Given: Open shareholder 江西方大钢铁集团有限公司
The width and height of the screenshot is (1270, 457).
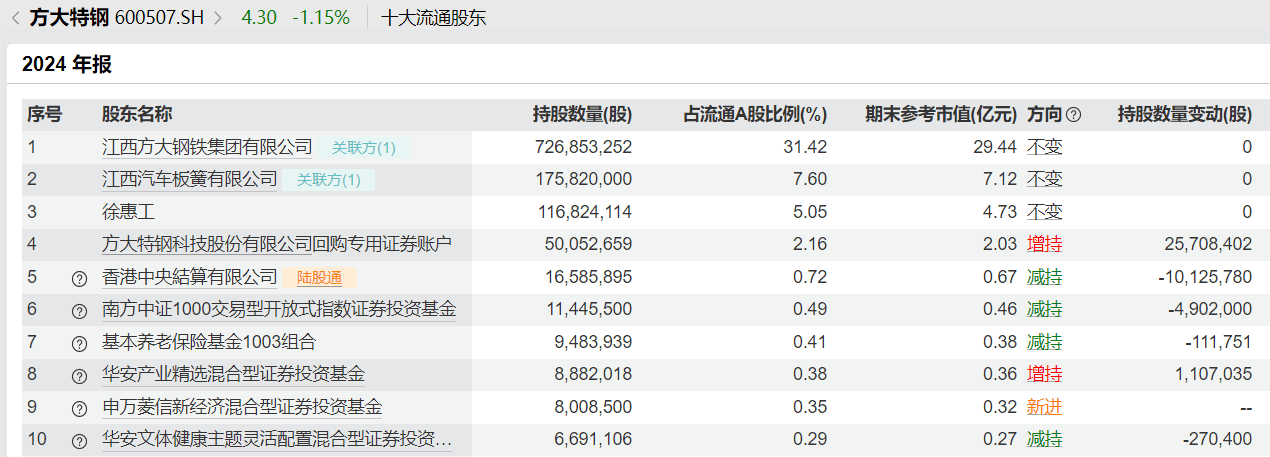Looking at the screenshot, I should tap(207, 147).
